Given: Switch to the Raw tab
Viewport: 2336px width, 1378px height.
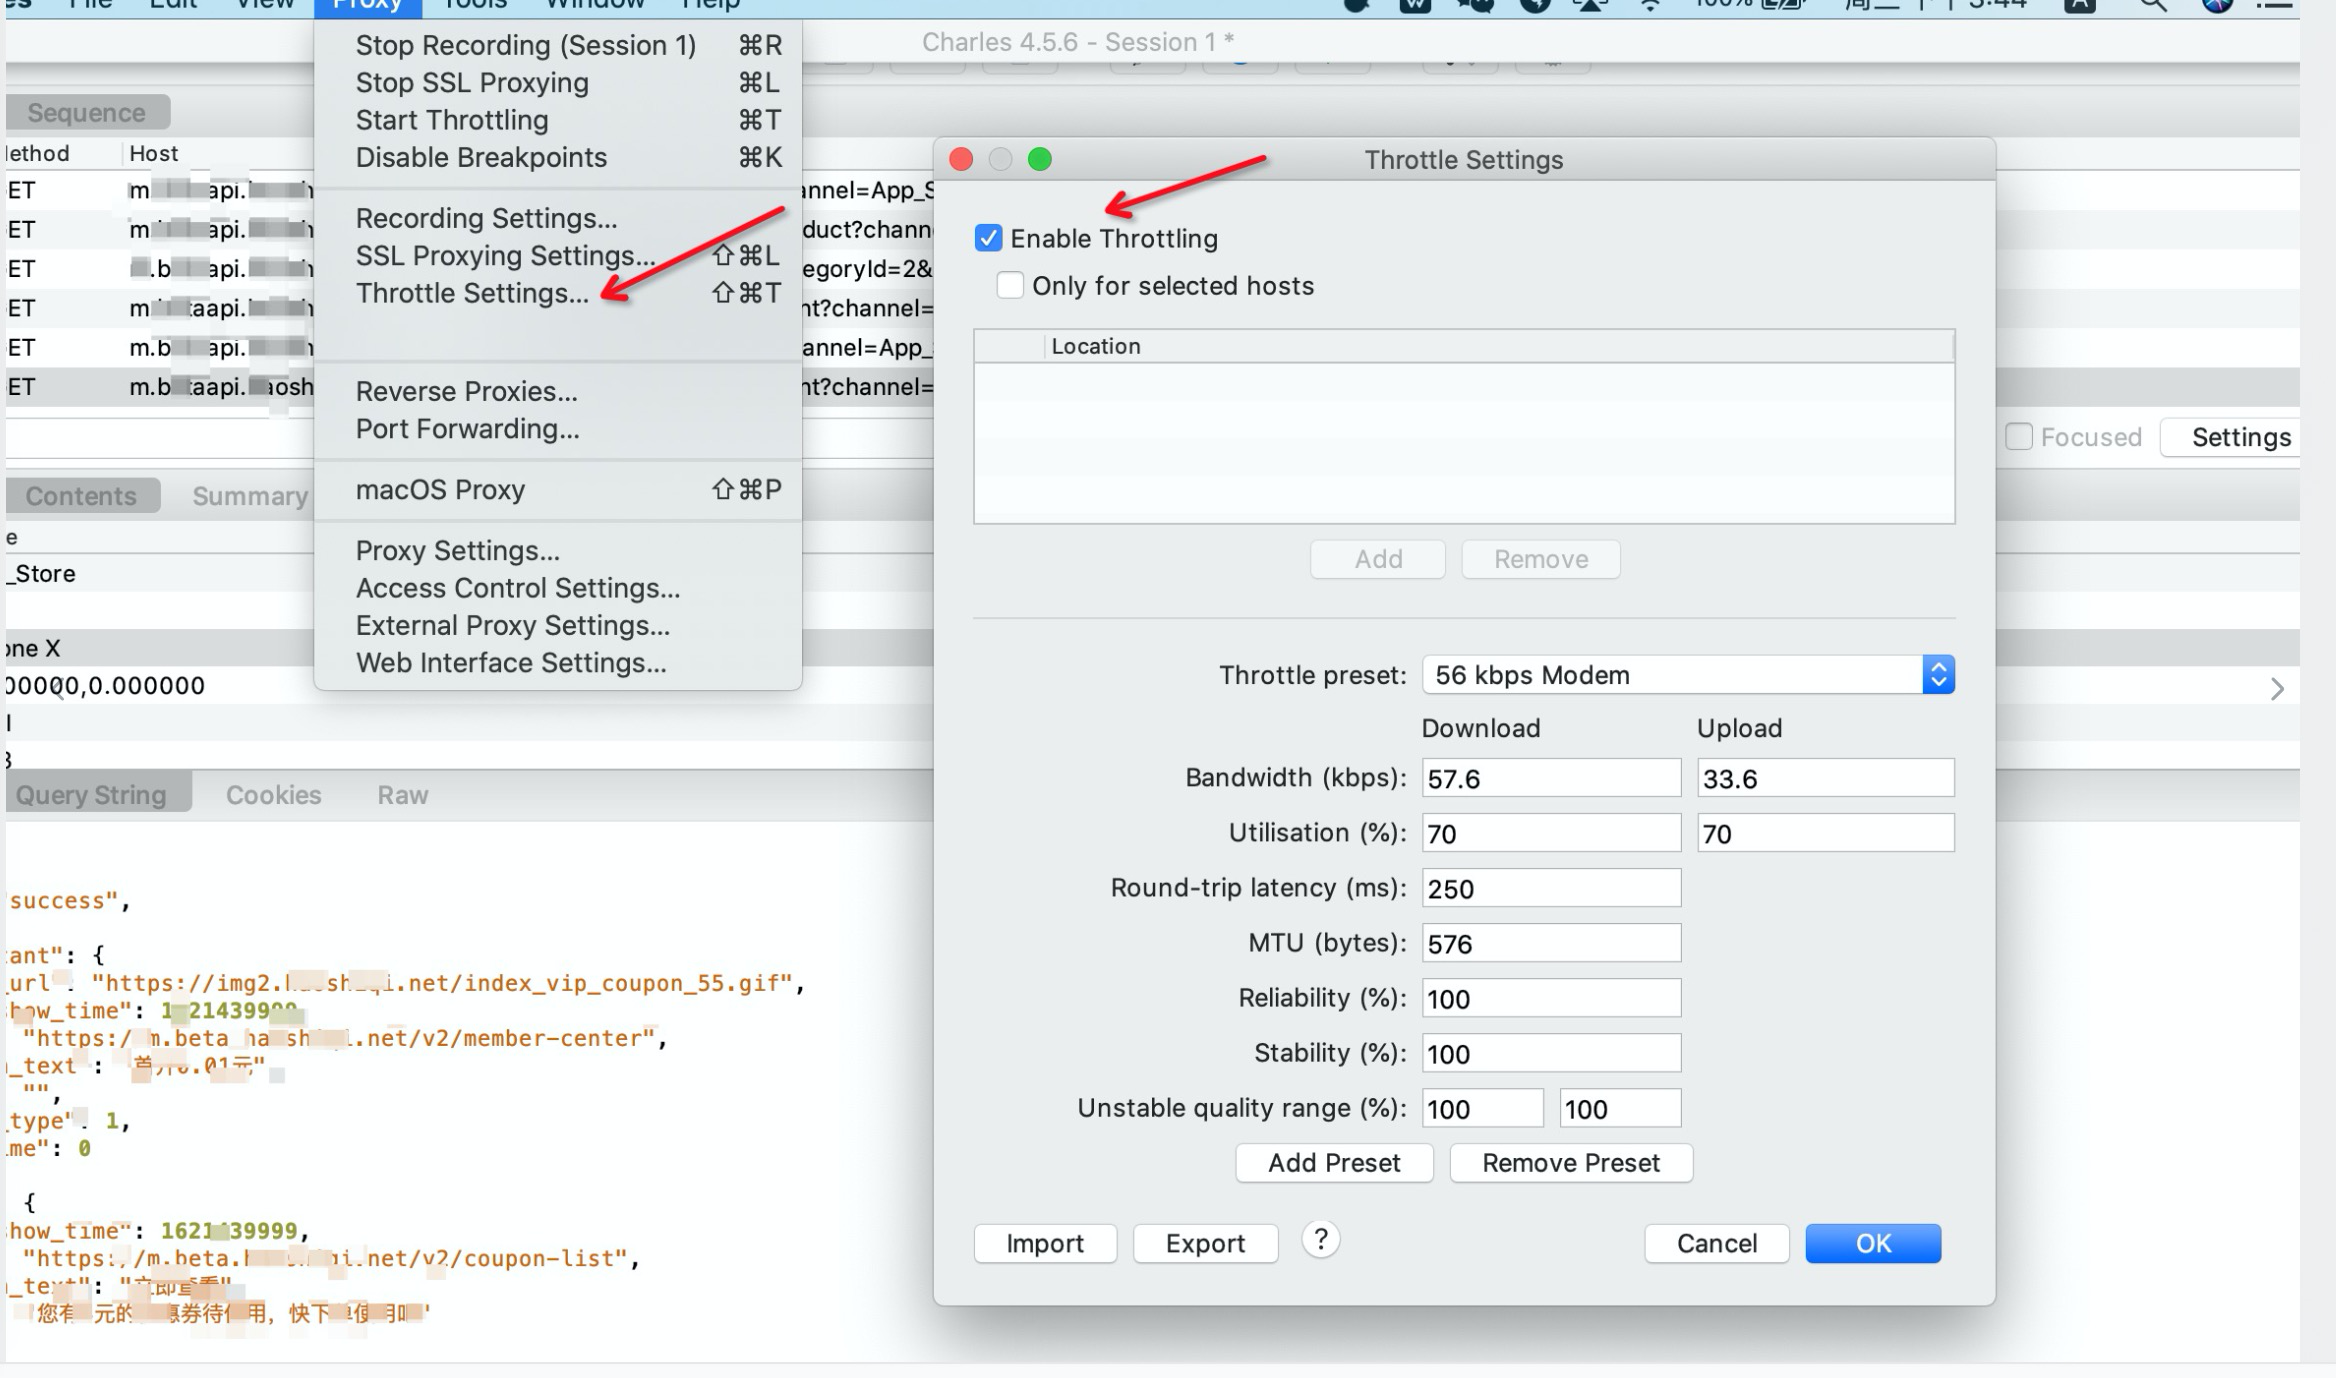Looking at the screenshot, I should 402,795.
